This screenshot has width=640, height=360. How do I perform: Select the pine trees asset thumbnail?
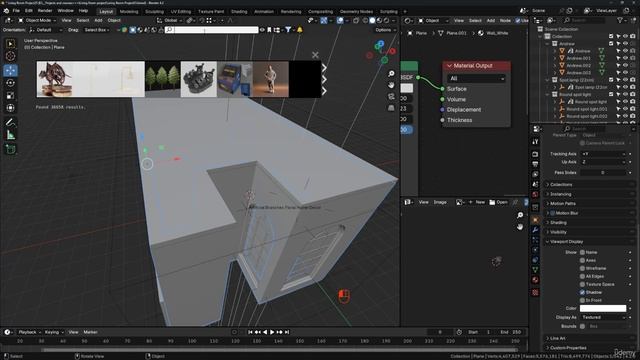pyautogui.click(x=162, y=79)
